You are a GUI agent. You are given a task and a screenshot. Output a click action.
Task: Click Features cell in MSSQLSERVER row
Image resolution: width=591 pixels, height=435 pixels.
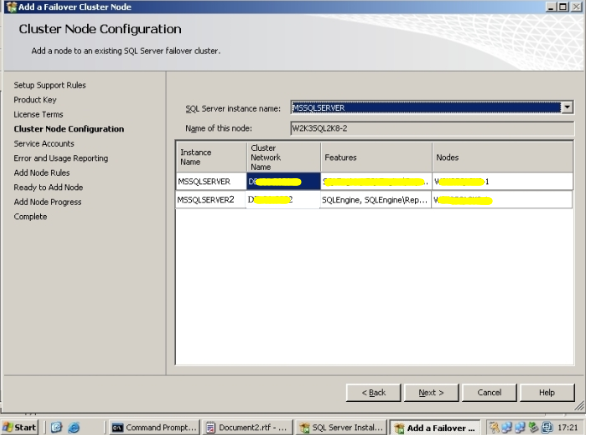[377, 181]
